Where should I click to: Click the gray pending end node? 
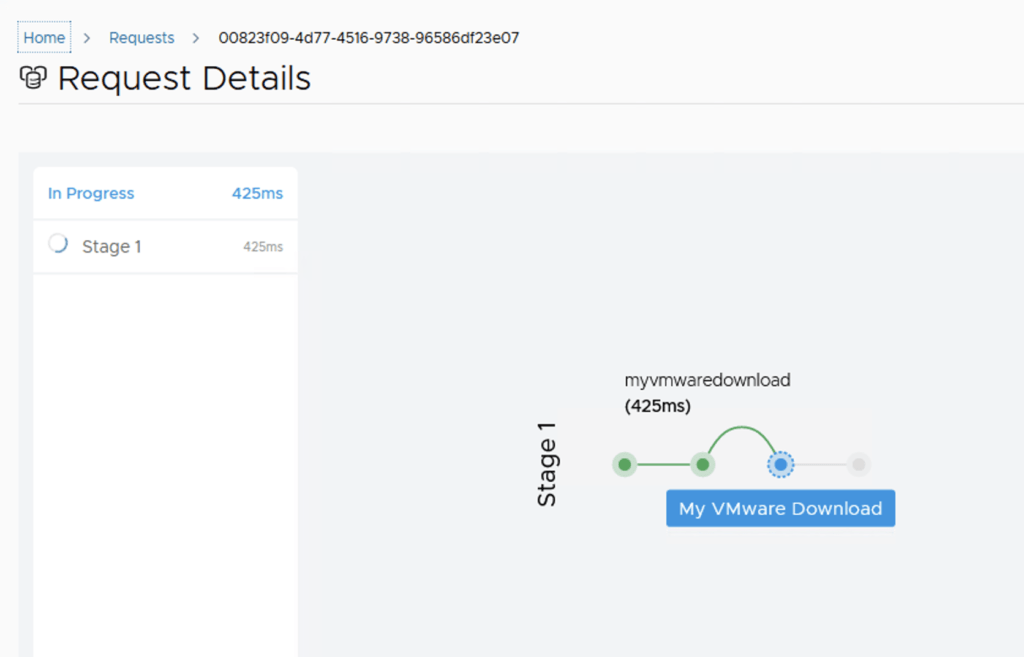tap(858, 464)
